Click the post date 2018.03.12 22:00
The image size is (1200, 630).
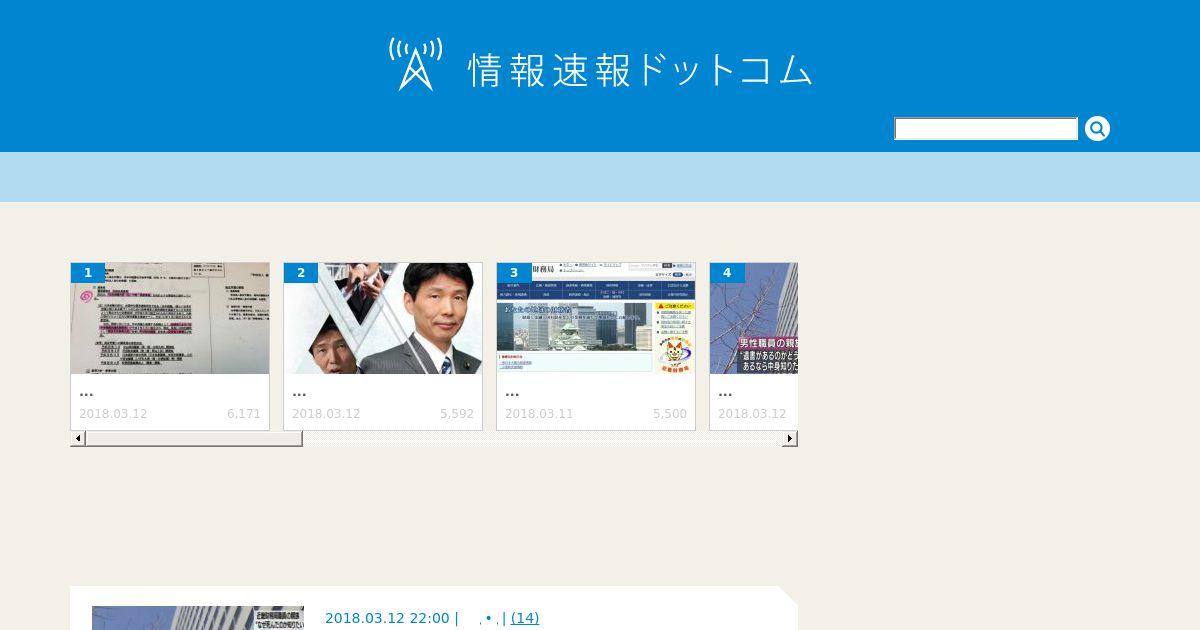coord(387,618)
